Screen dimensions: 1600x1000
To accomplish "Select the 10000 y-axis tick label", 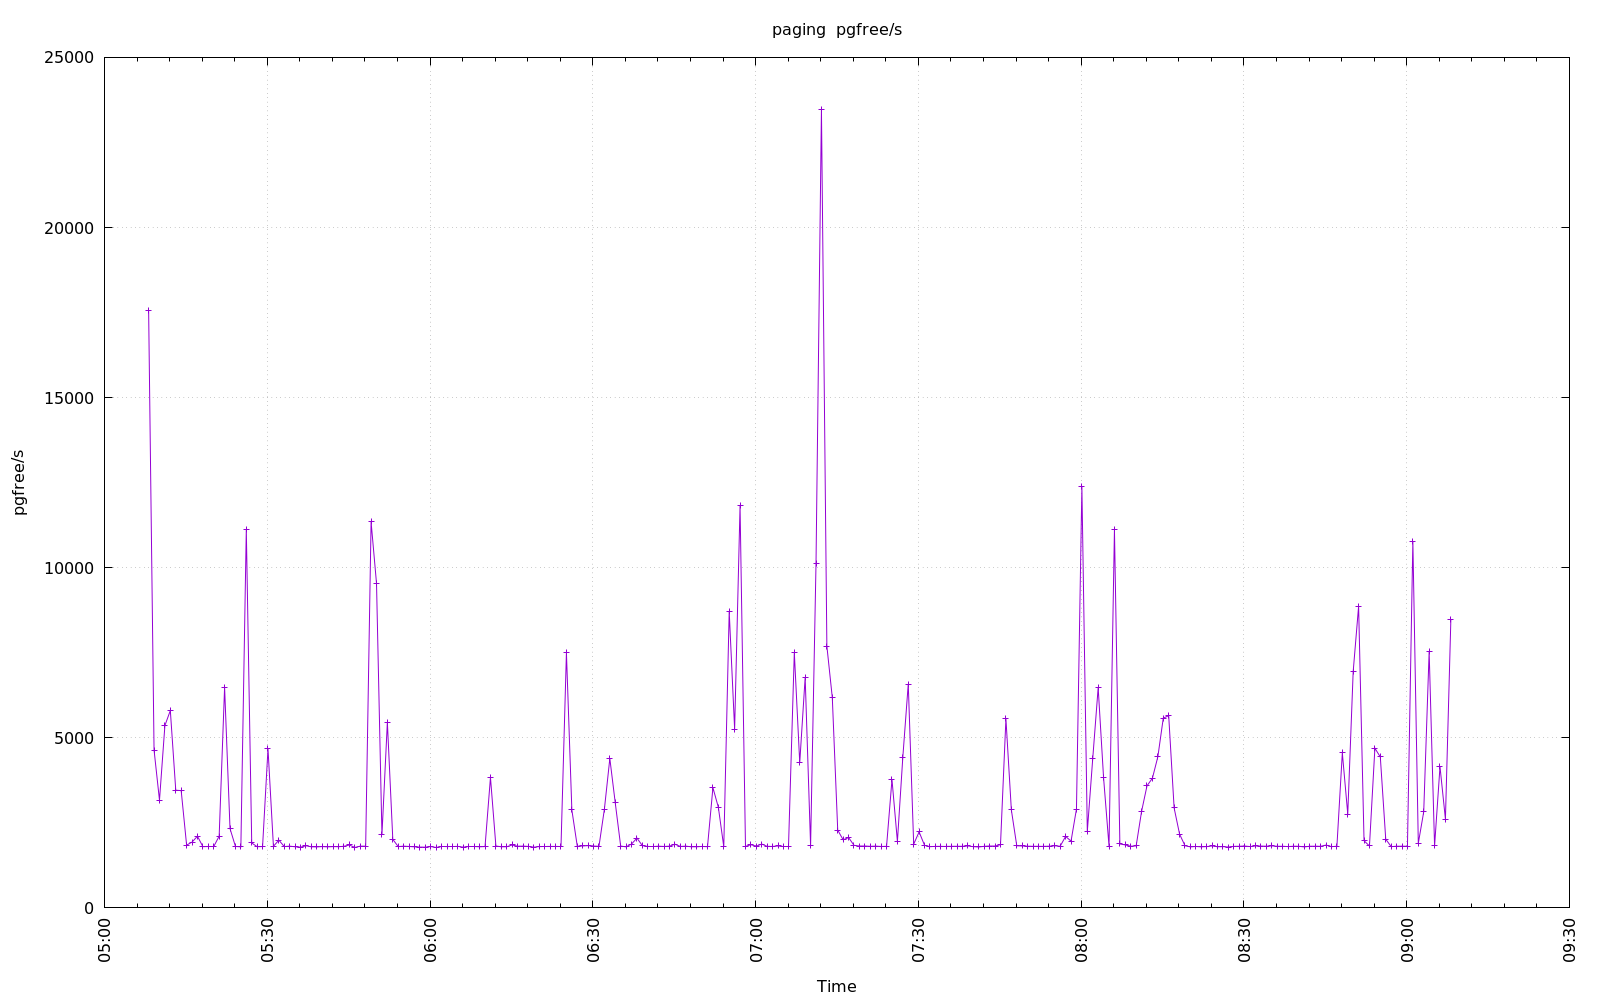I will tap(70, 568).
